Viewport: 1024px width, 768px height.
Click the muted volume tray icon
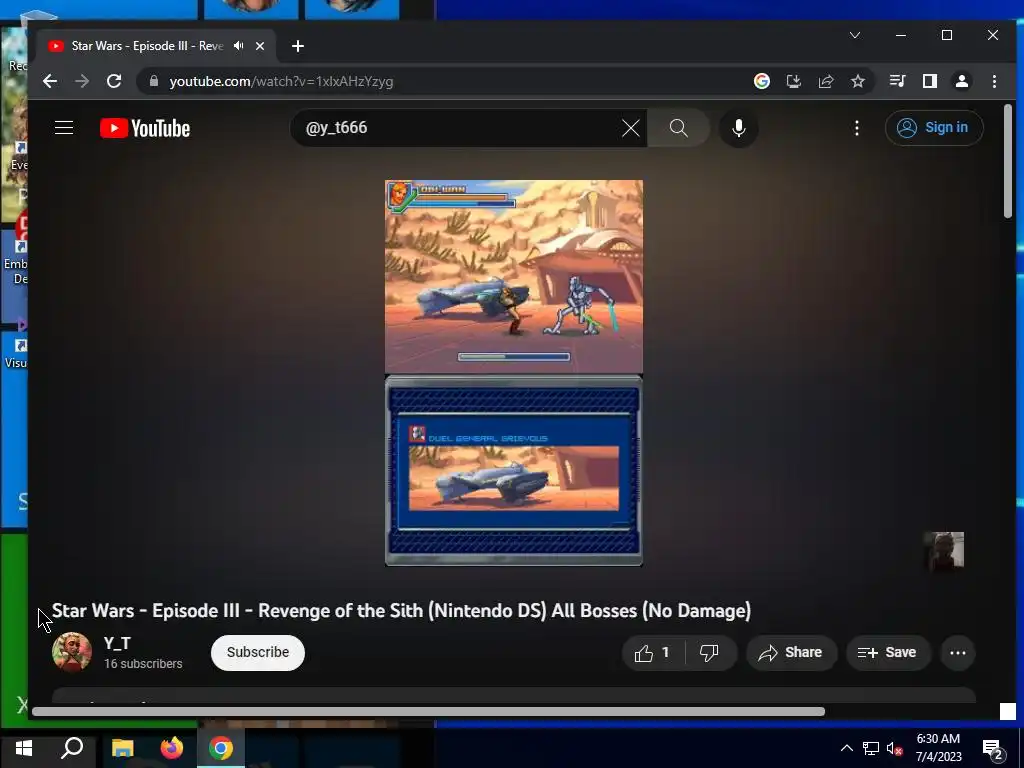tap(895, 748)
